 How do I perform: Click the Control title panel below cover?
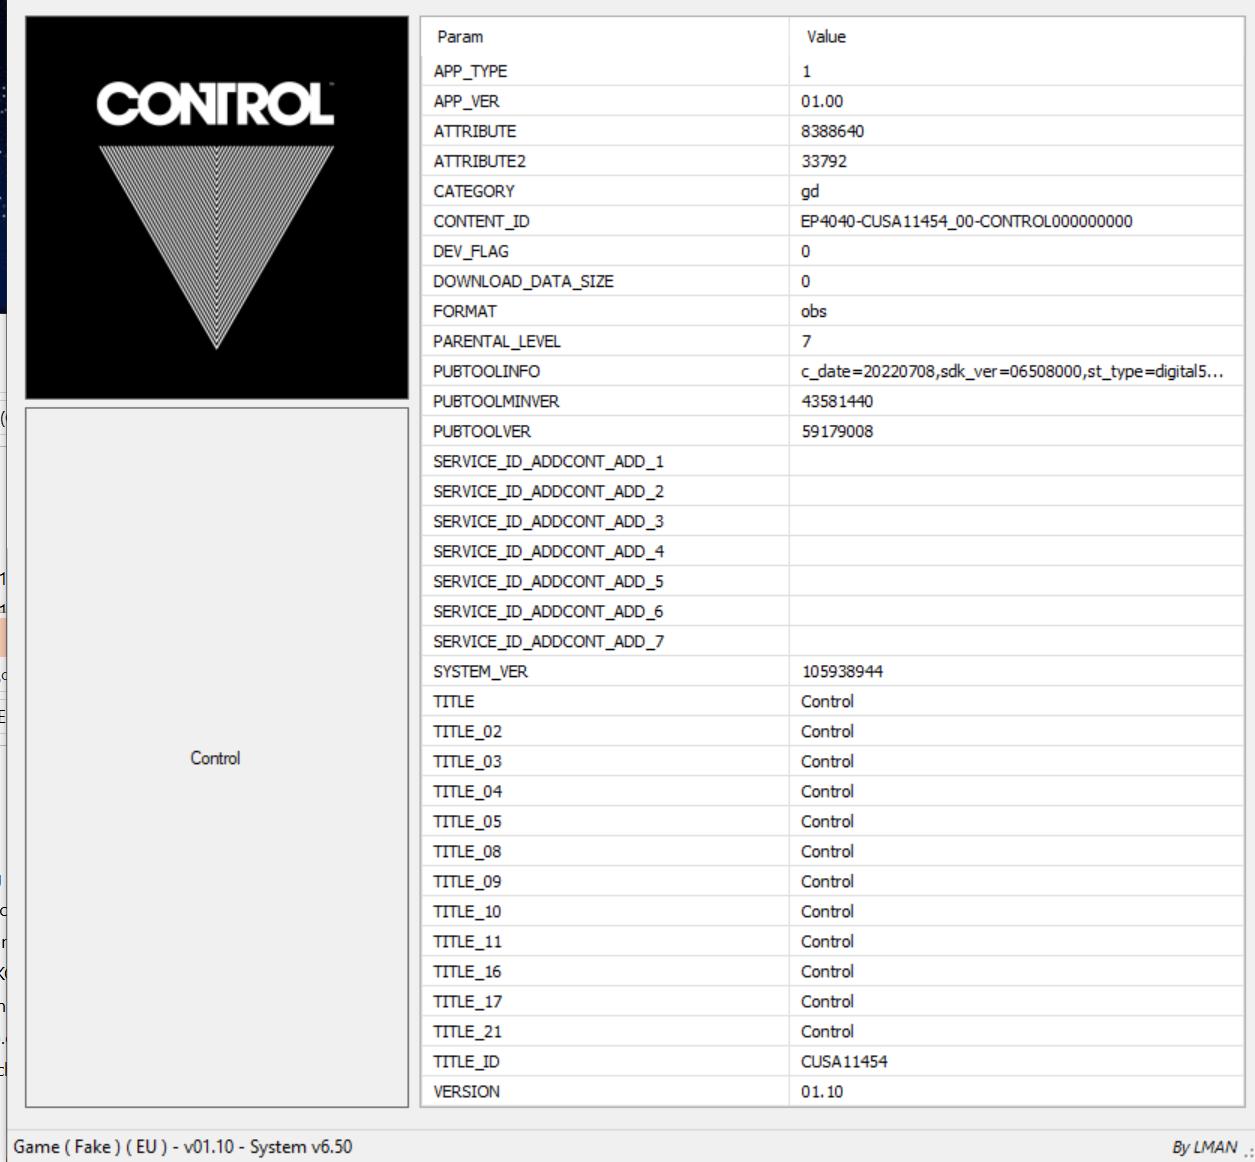[x=217, y=757]
